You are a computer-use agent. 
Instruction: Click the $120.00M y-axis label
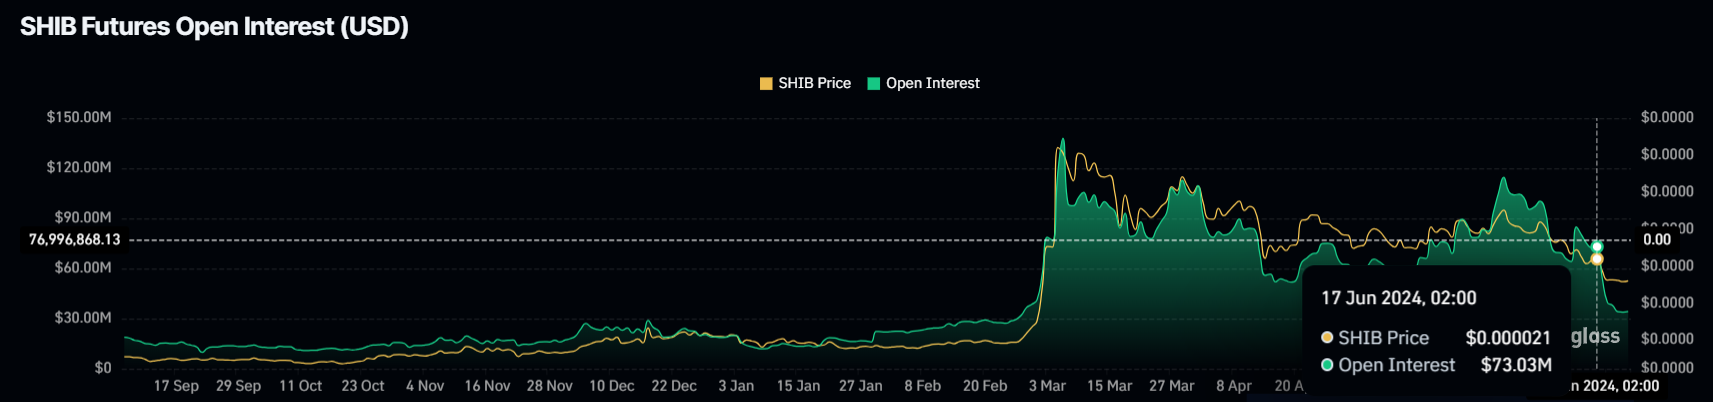pos(79,167)
